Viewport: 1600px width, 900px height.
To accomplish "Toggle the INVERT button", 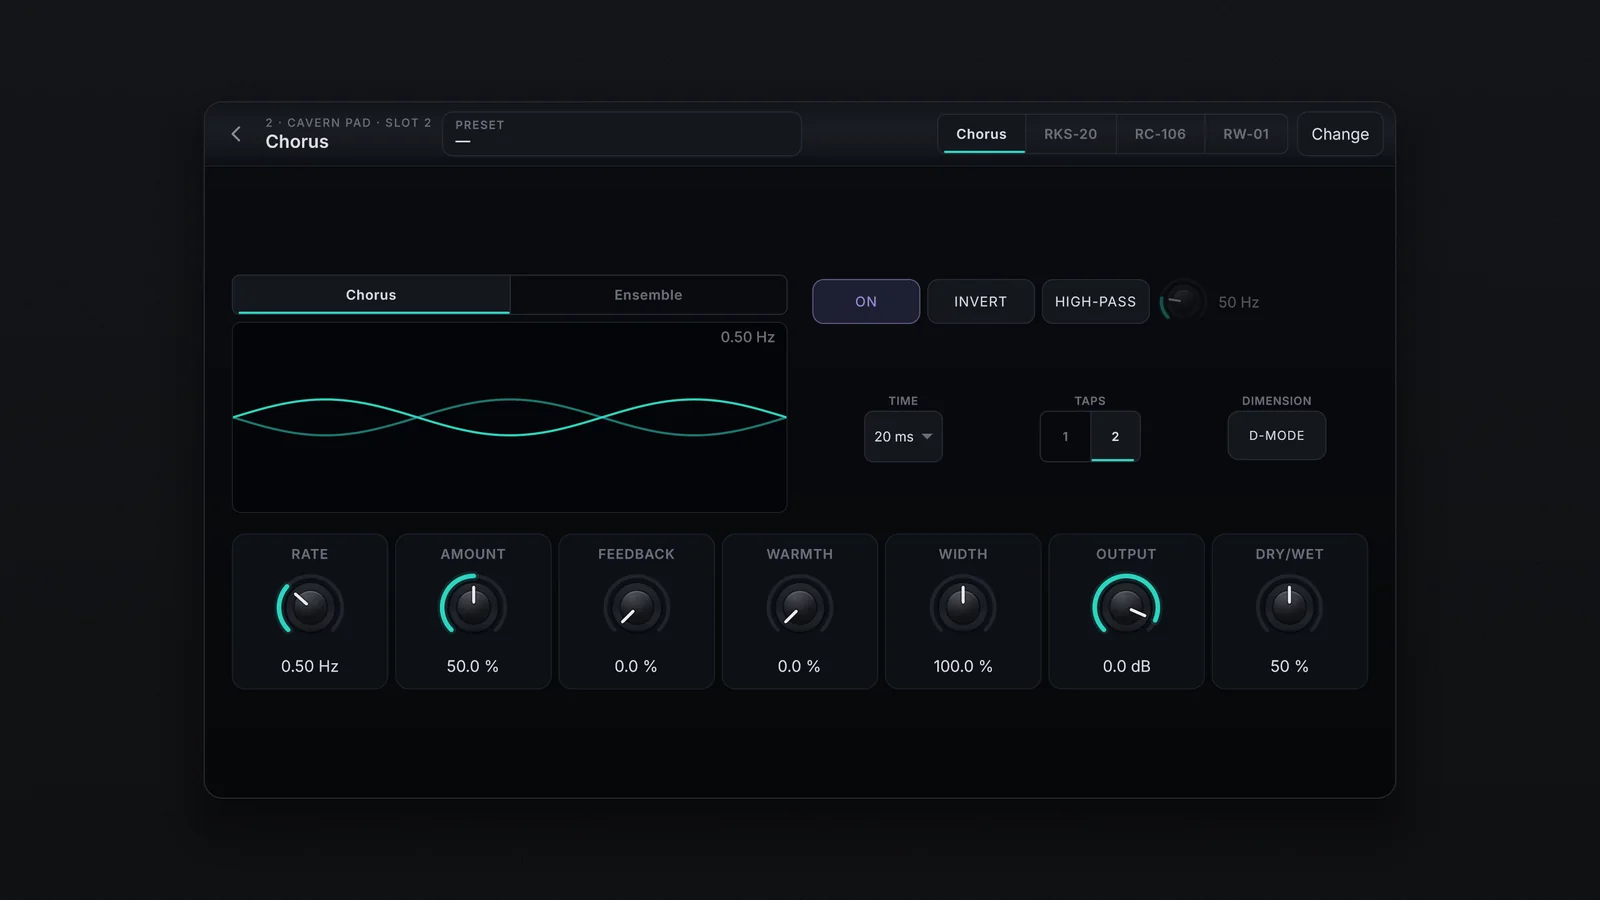I will pyautogui.click(x=980, y=301).
